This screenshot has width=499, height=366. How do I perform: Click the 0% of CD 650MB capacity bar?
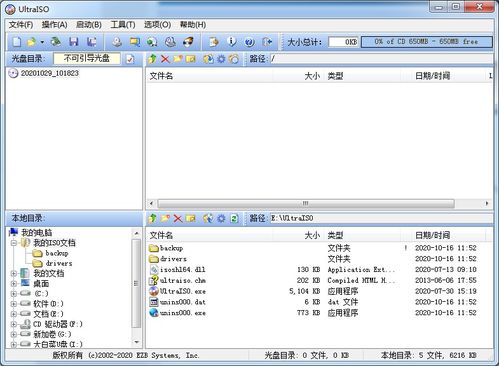point(427,42)
